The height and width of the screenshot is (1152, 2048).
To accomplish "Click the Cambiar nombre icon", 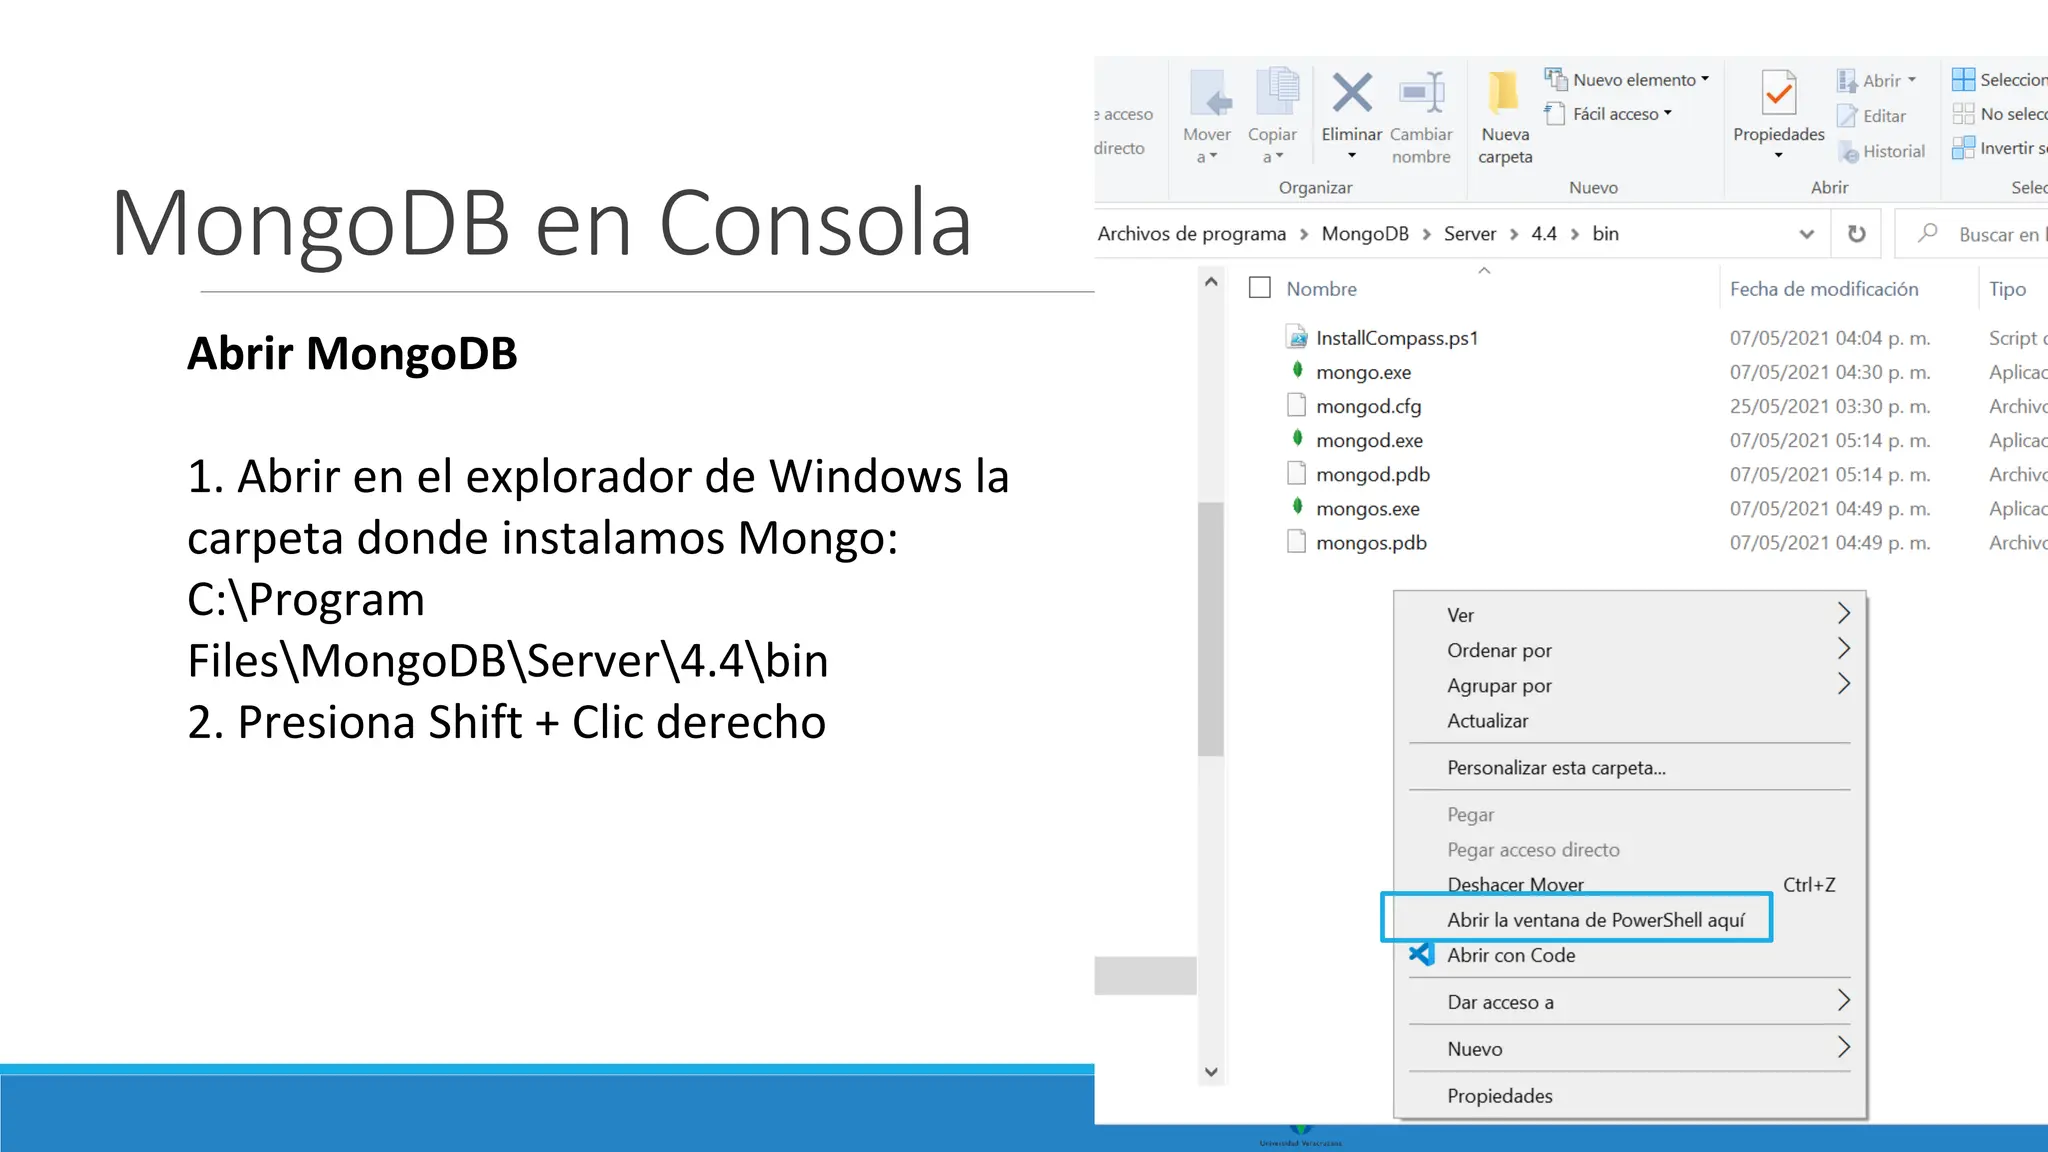I will click(x=1422, y=93).
